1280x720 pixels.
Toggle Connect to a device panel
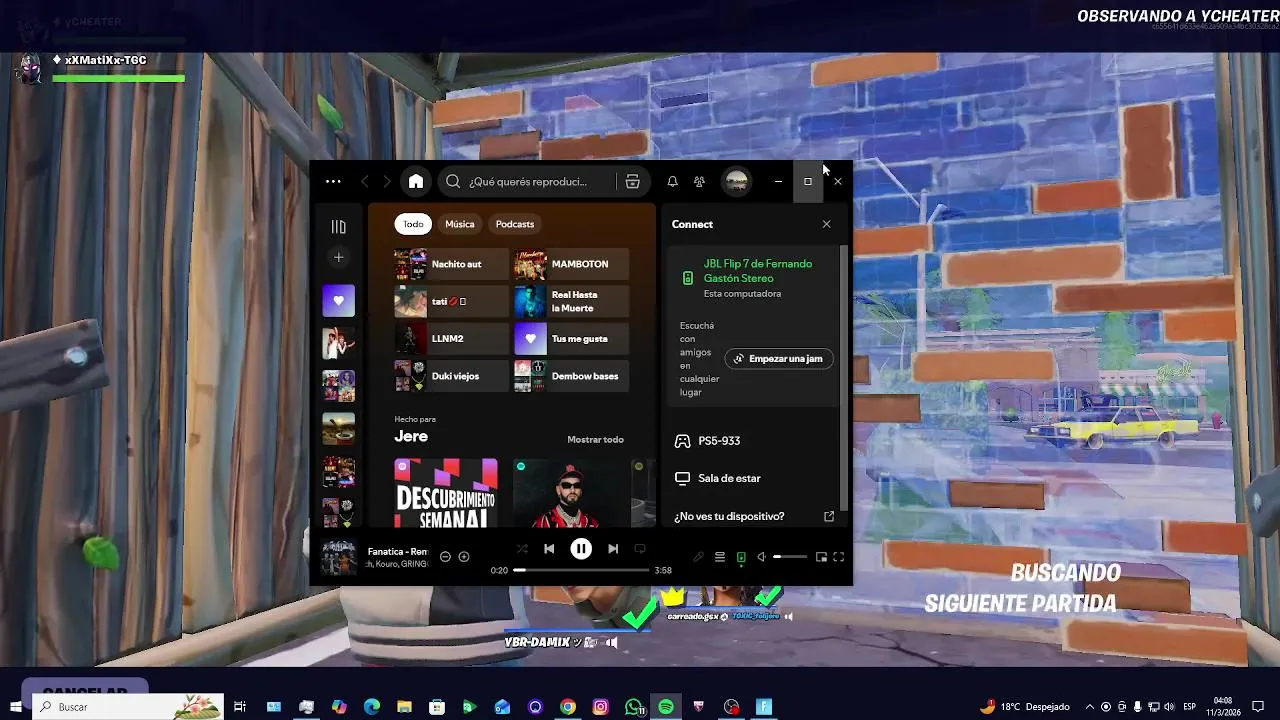click(x=741, y=557)
